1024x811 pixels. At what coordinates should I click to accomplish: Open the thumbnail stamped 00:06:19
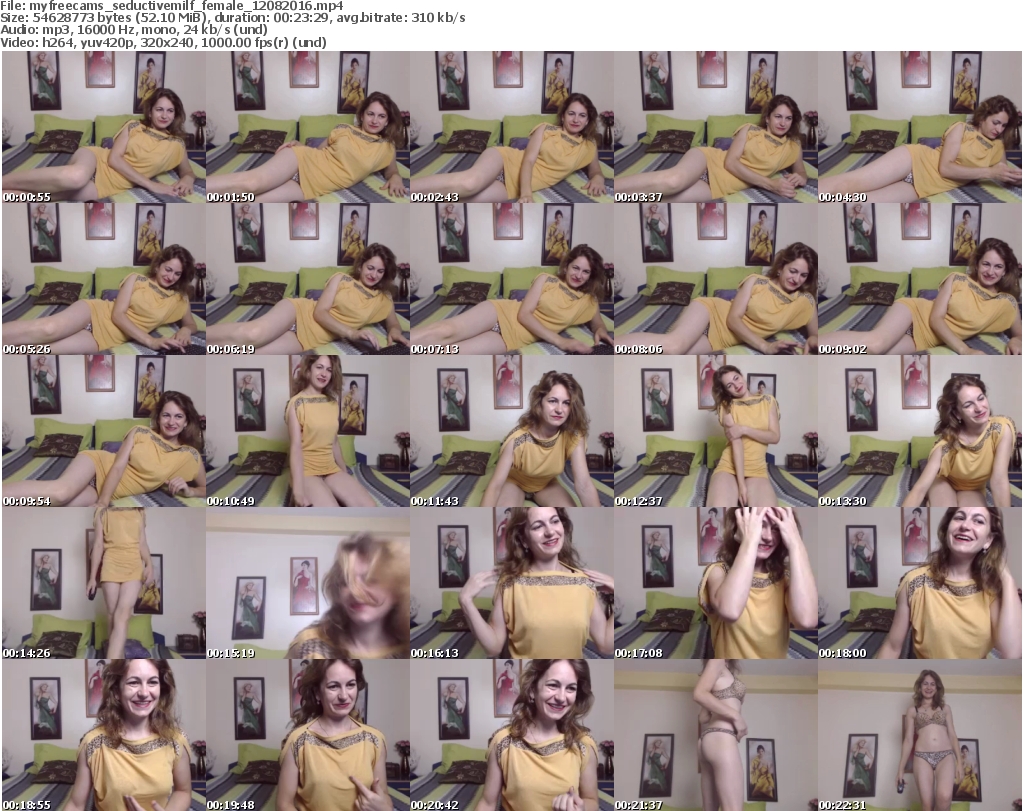point(308,279)
